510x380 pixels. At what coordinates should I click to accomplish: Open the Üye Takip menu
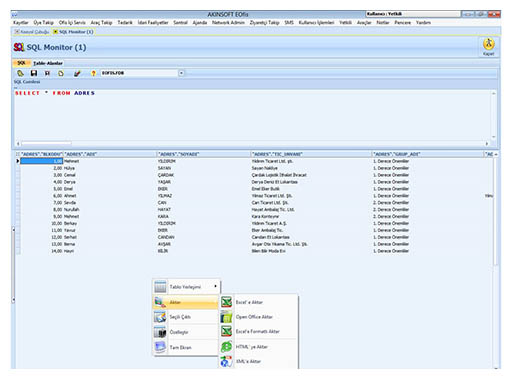pyautogui.click(x=43, y=23)
